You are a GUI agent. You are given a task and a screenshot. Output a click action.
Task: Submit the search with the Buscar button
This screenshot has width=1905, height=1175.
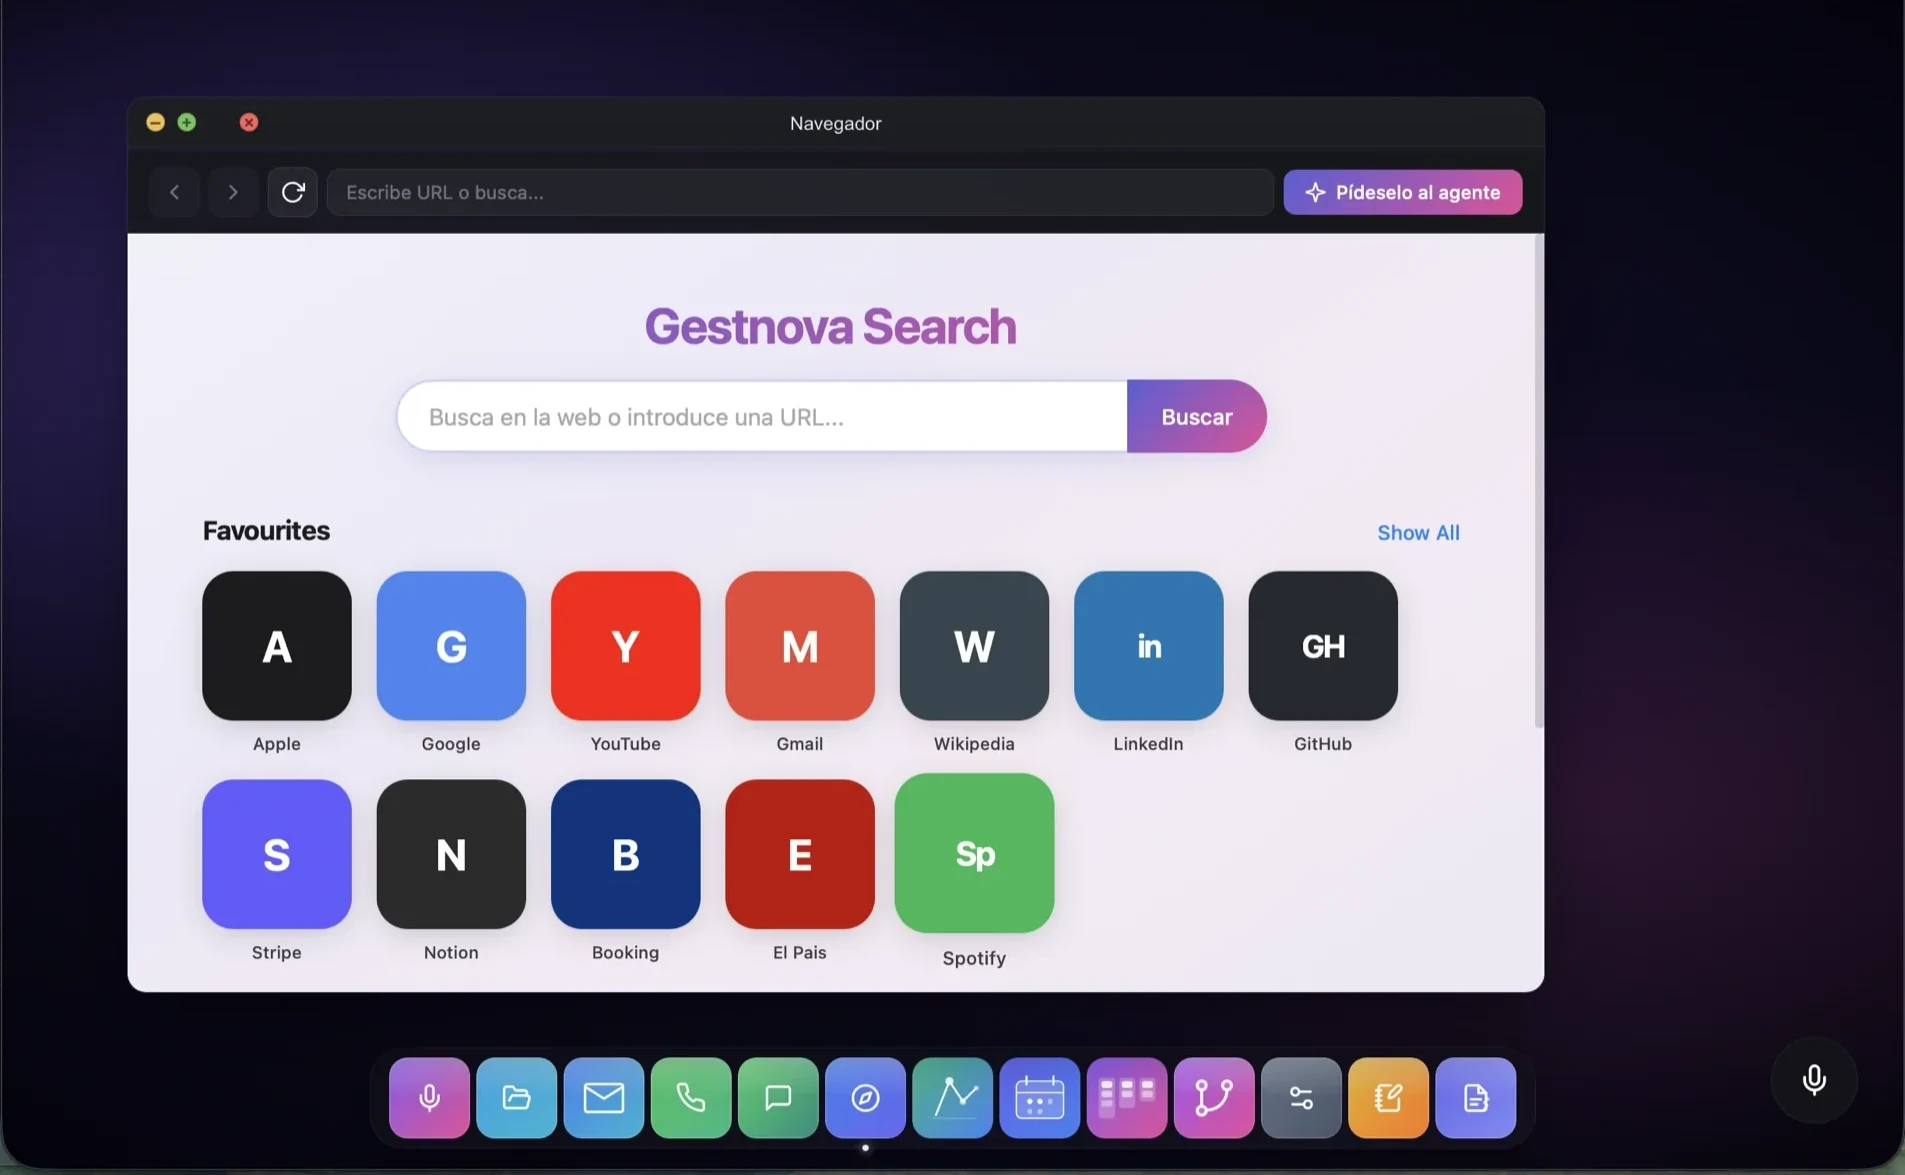click(1196, 416)
